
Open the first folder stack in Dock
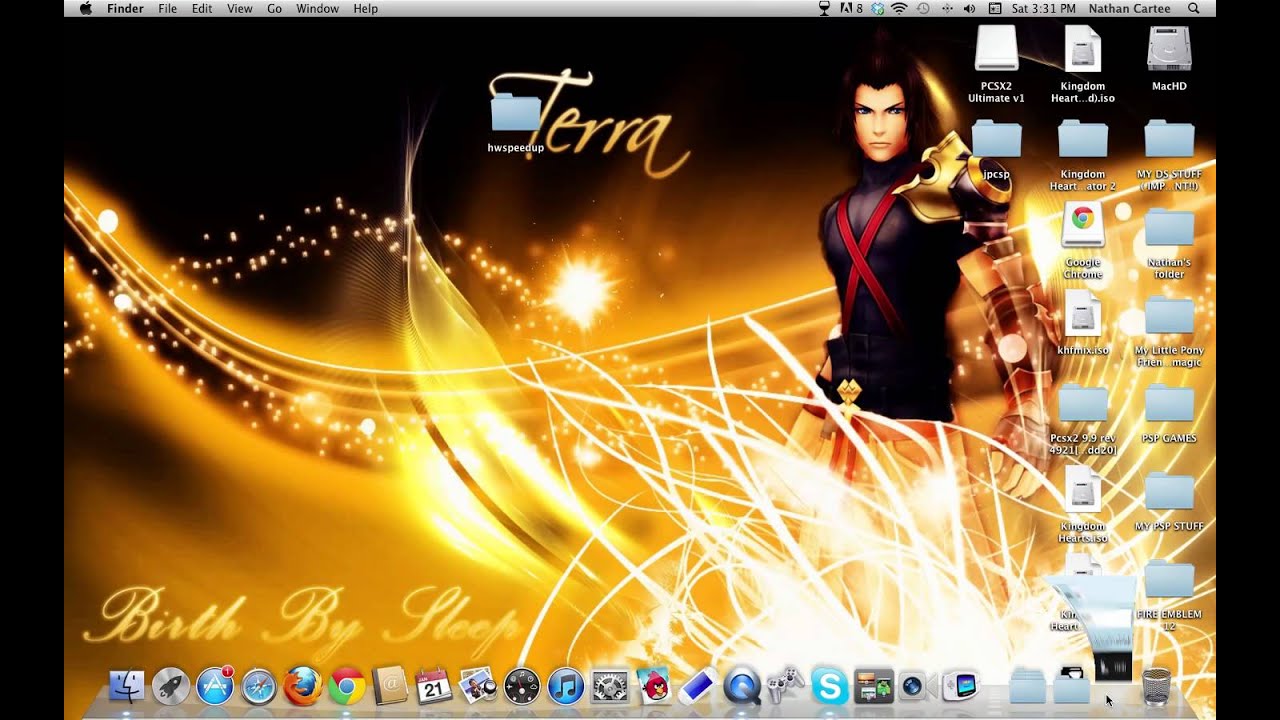click(x=1028, y=688)
